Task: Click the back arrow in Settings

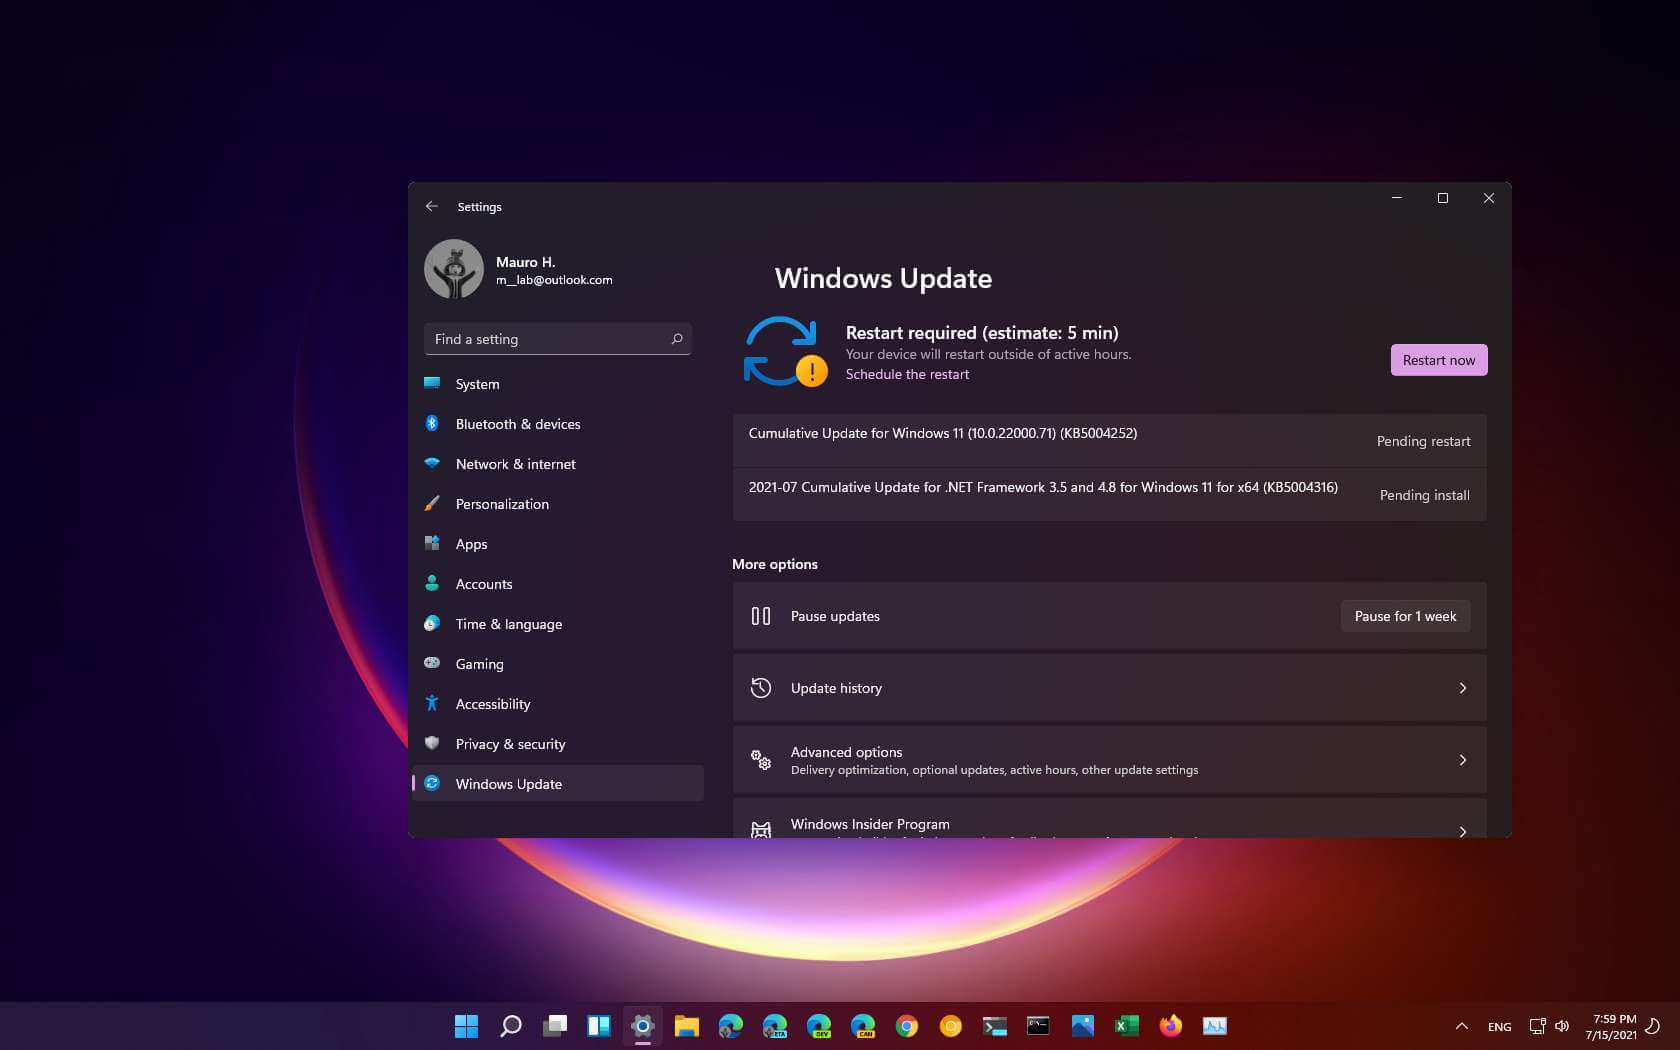Action: point(432,206)
